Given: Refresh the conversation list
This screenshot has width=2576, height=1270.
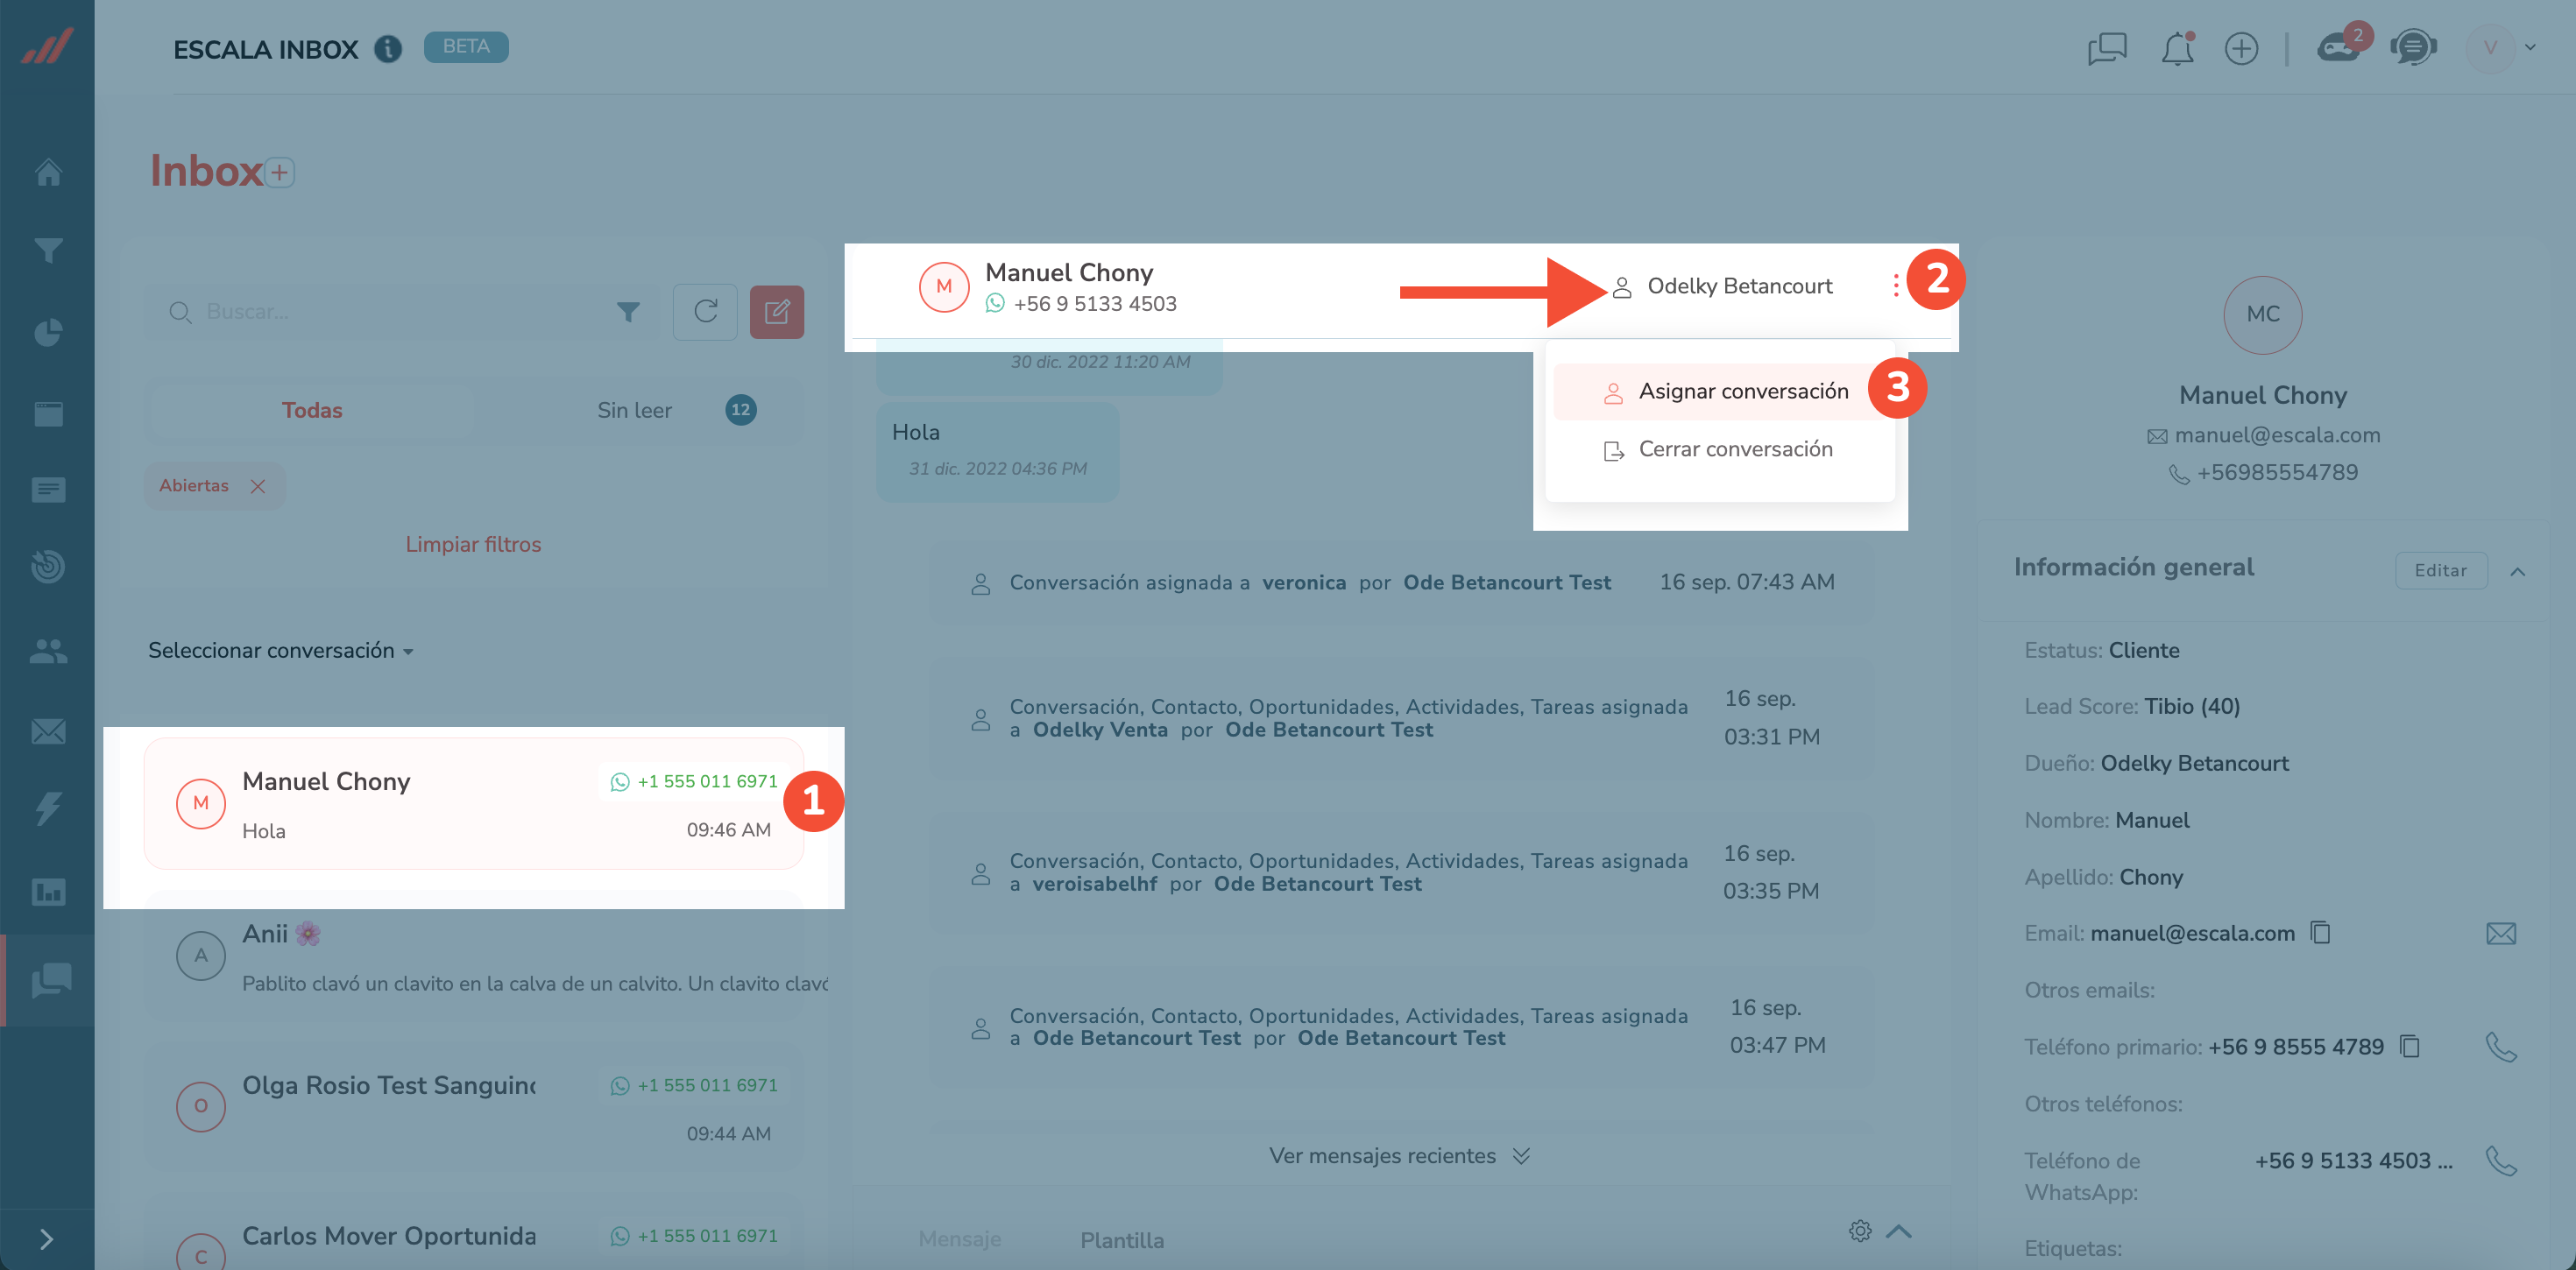Looking at the screenshot, I should [705, 312].
